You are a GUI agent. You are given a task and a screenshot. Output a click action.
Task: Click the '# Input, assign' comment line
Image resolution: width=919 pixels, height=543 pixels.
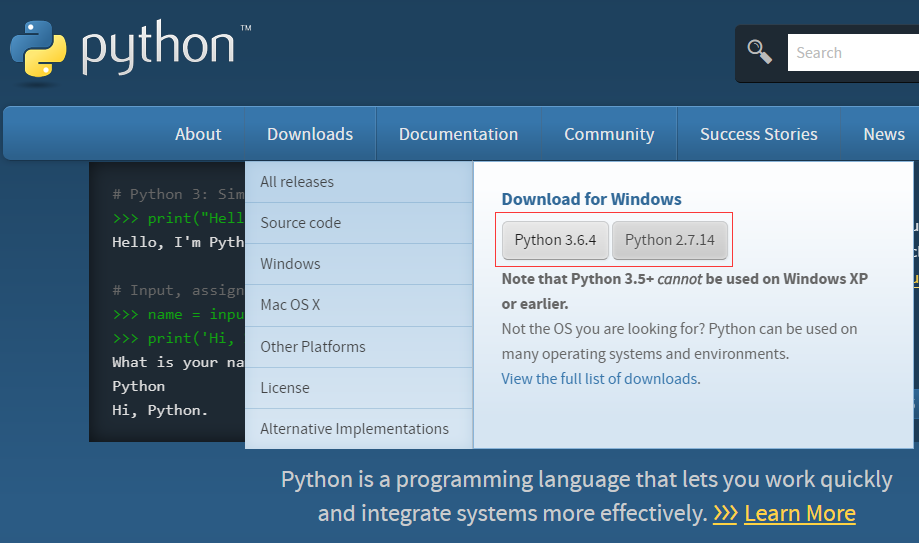click(x=178, y=290)
